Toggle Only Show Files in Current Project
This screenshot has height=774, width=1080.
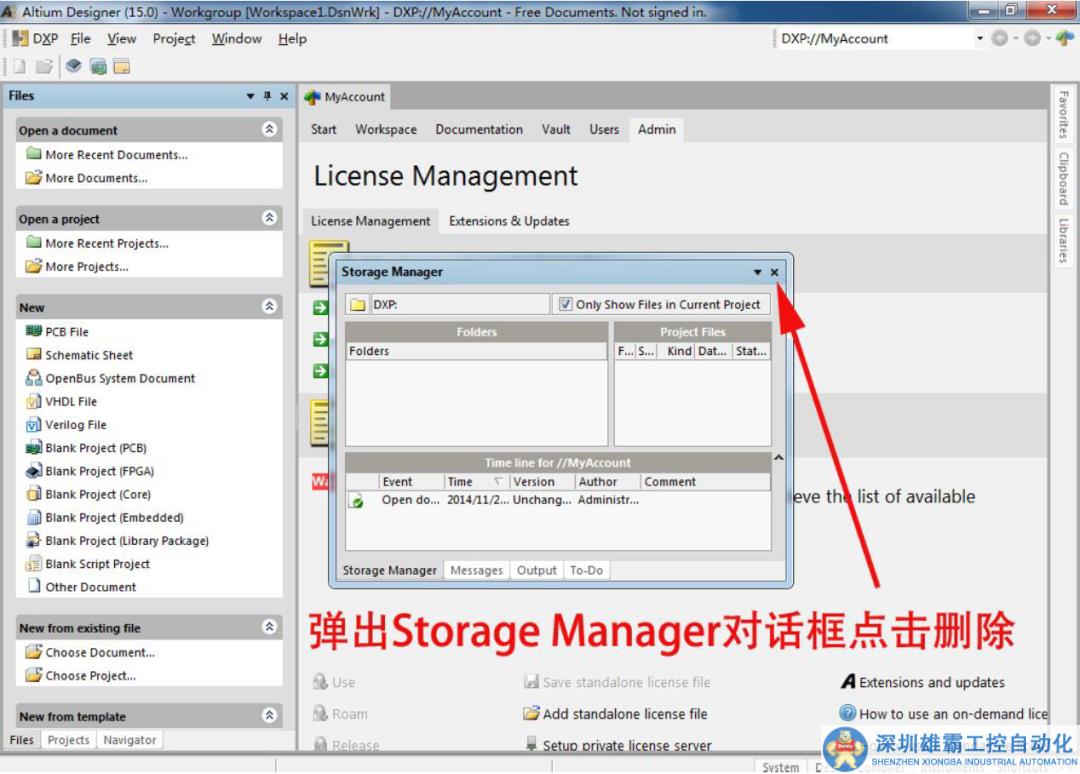tap(566, 305)
